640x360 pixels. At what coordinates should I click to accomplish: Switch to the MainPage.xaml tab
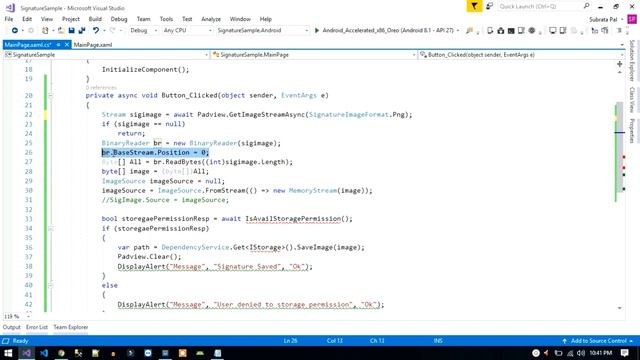(x=93, y=45)
